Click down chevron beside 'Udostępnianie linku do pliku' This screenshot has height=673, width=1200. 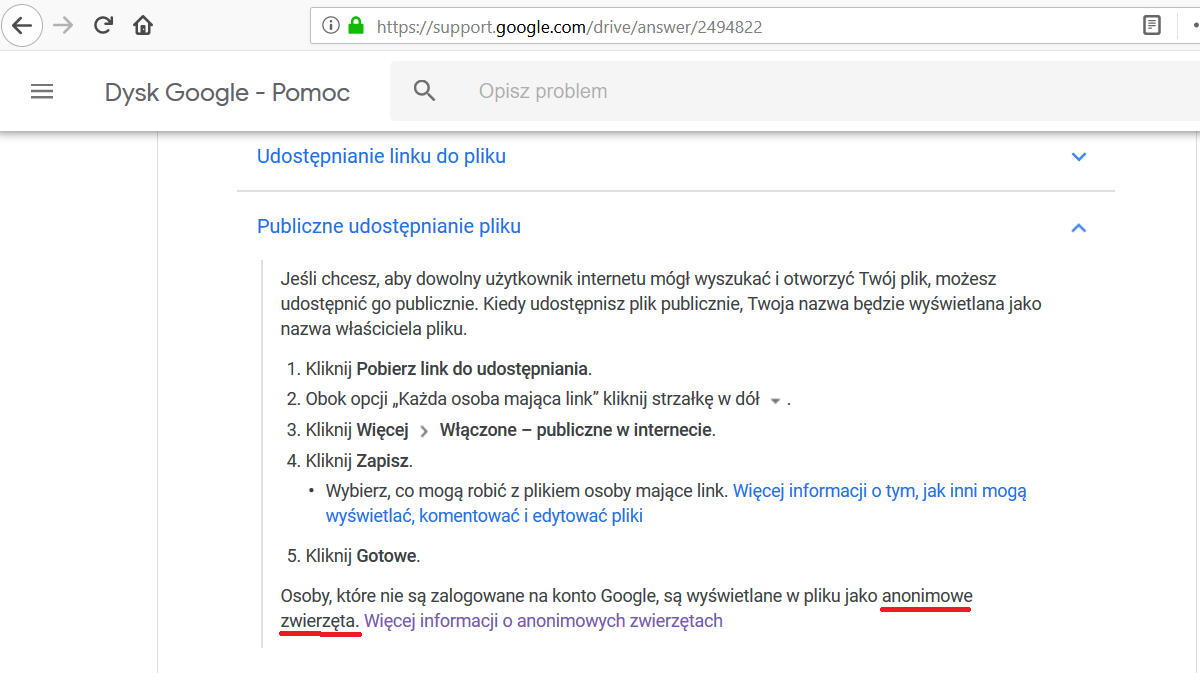[1078, 157]
